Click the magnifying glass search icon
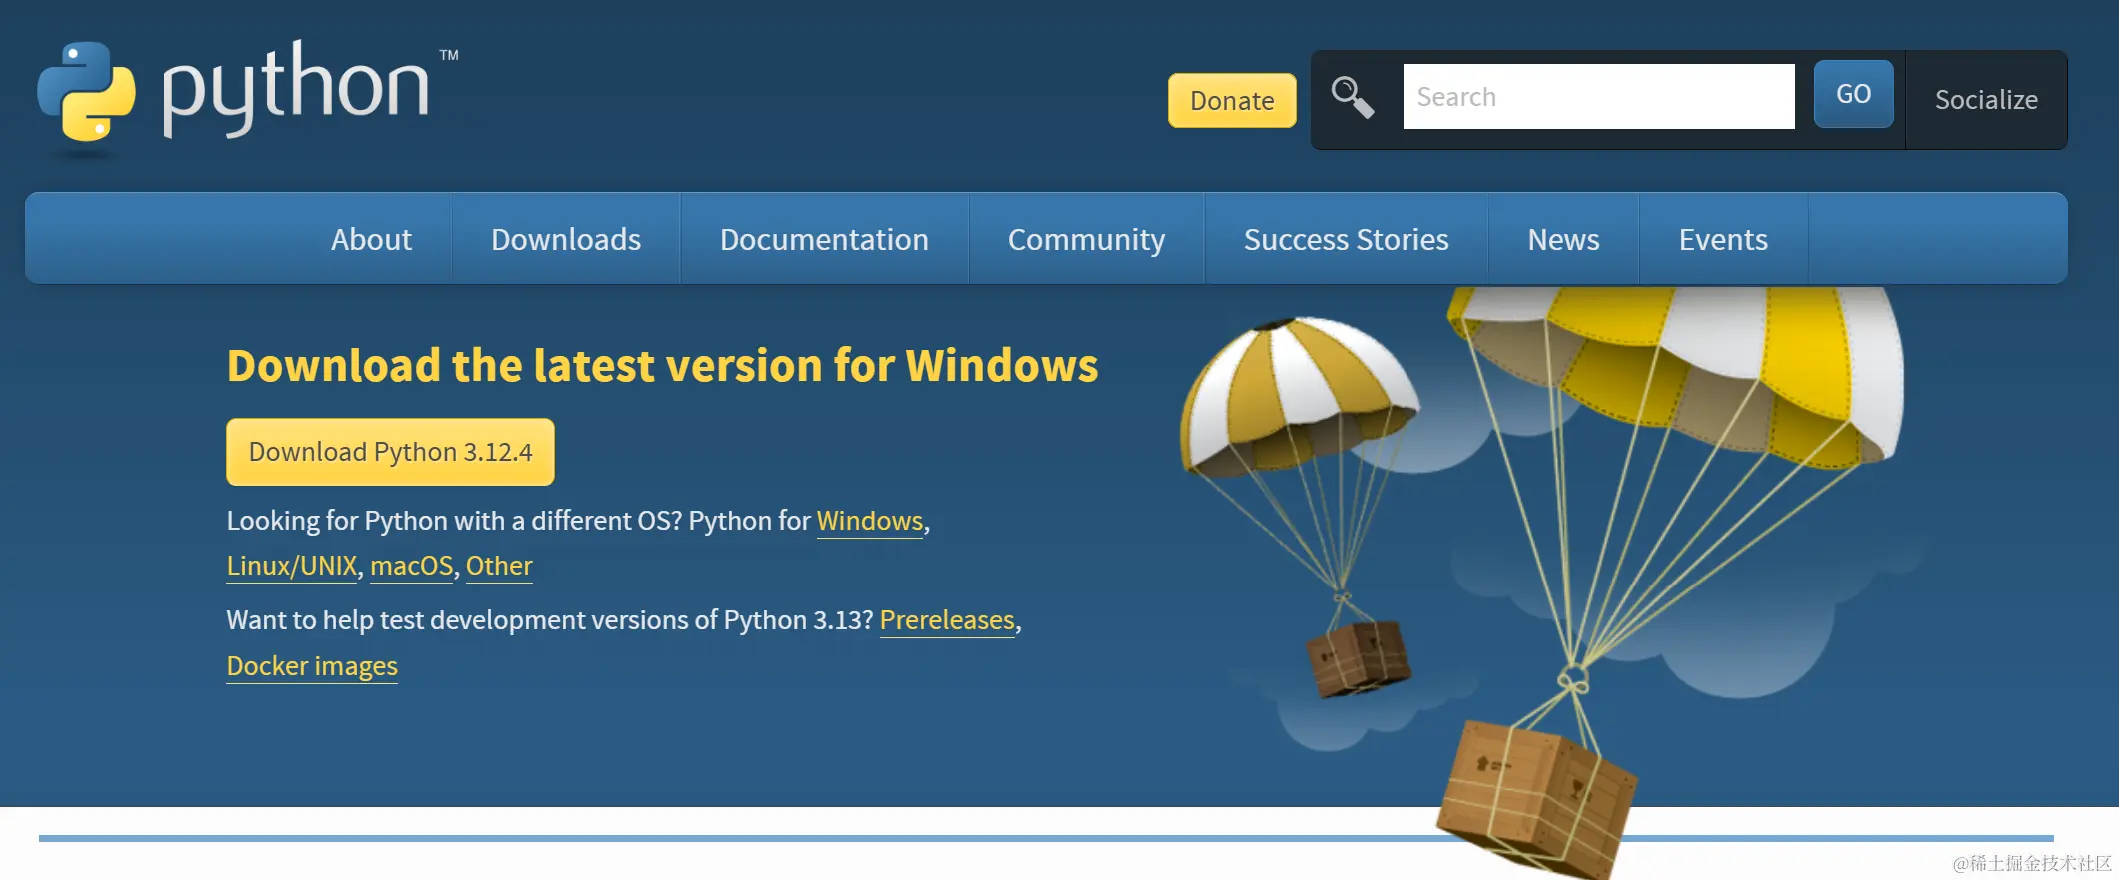The image size is (2119, 880). pos(1353,97)
